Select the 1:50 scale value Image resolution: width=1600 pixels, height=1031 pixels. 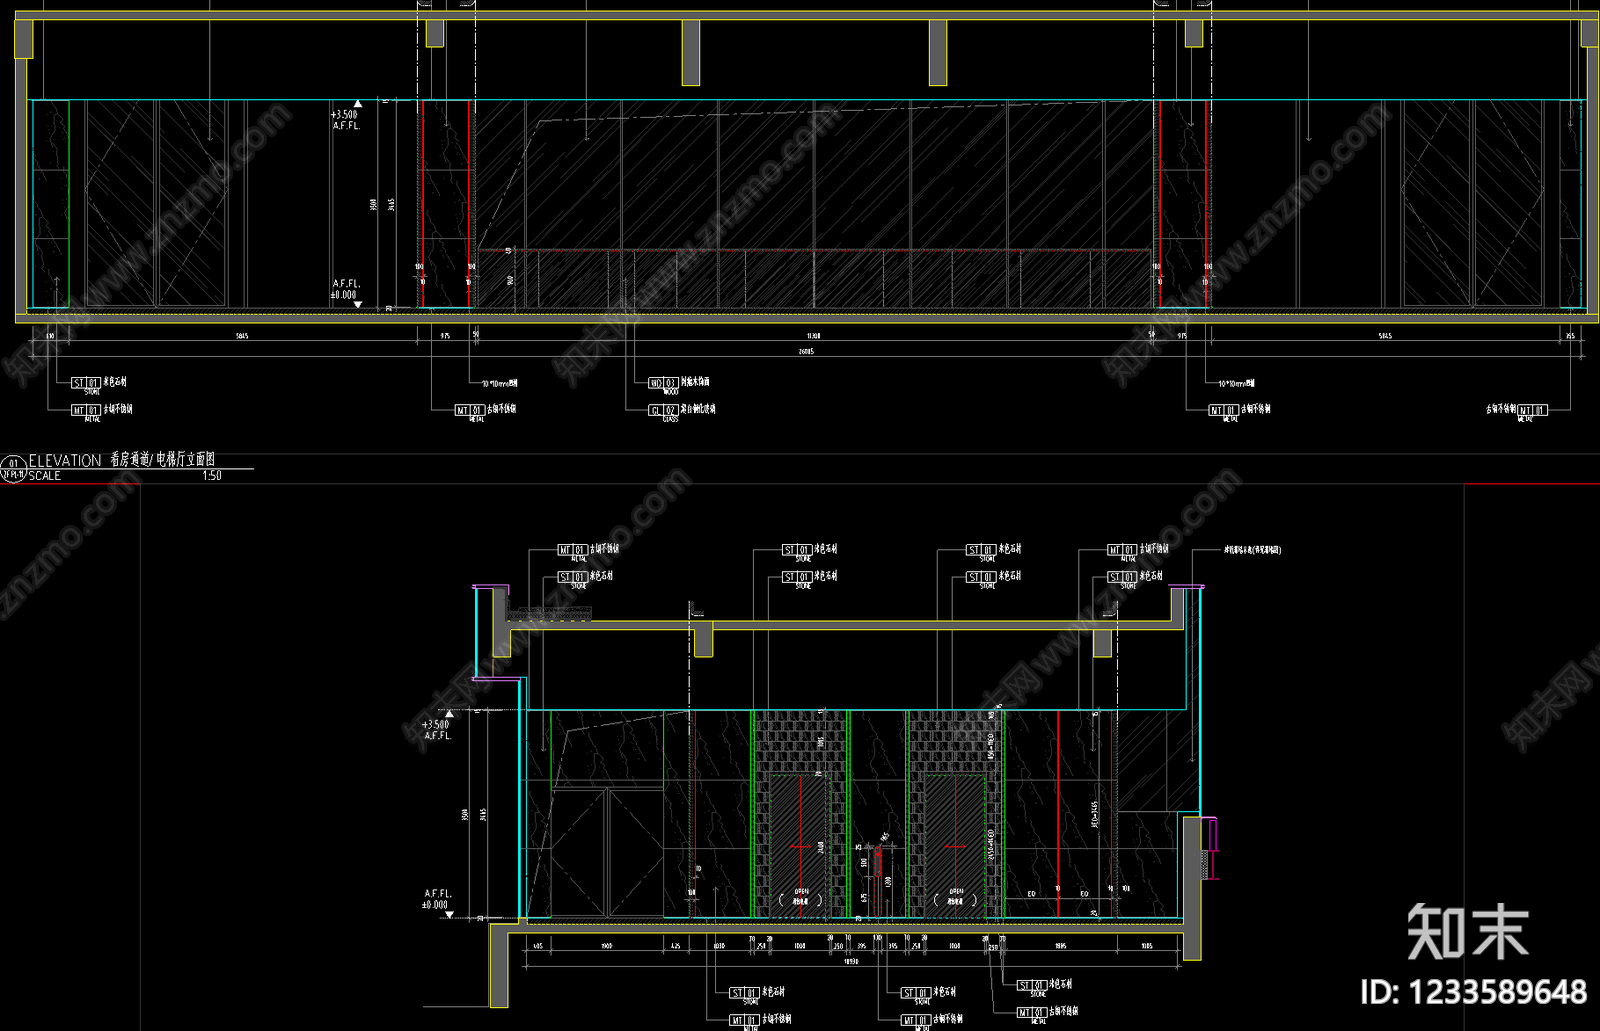point(212,476)
